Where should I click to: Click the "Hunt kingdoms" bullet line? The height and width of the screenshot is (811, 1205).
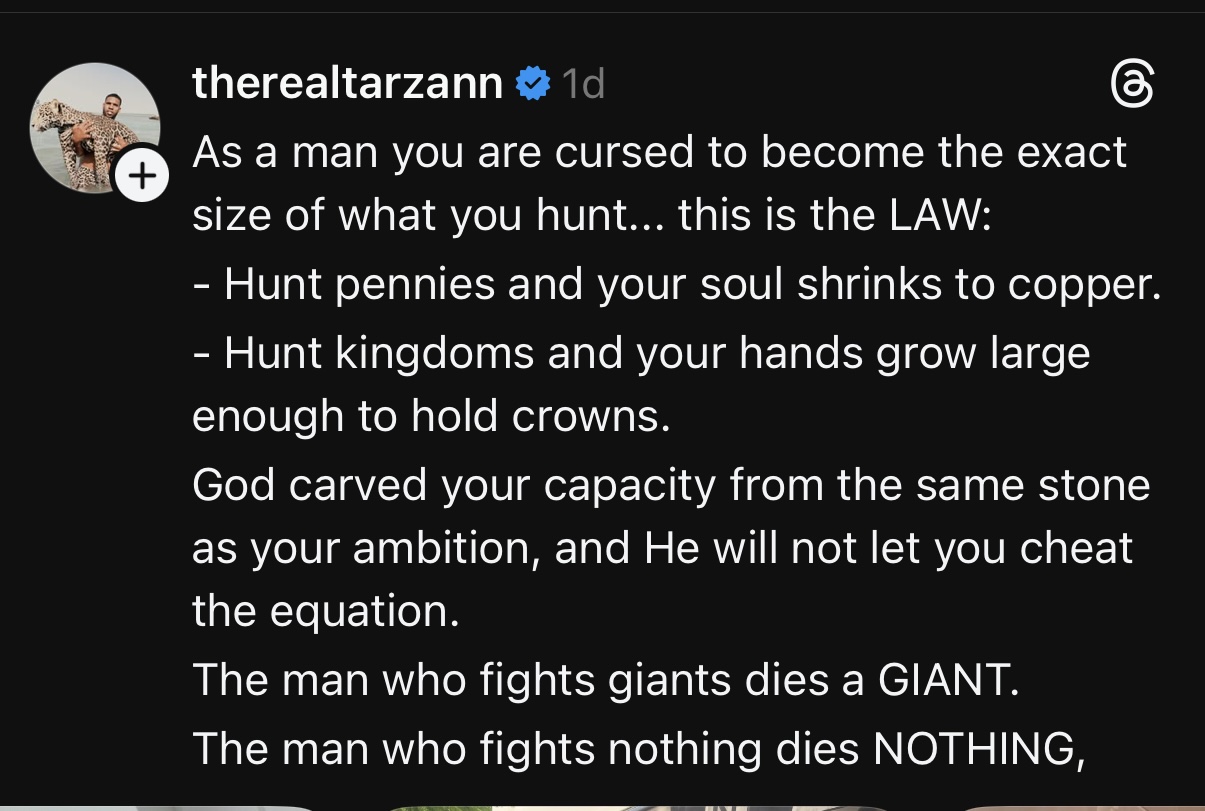pyautogui.click(x=641, y=353)
